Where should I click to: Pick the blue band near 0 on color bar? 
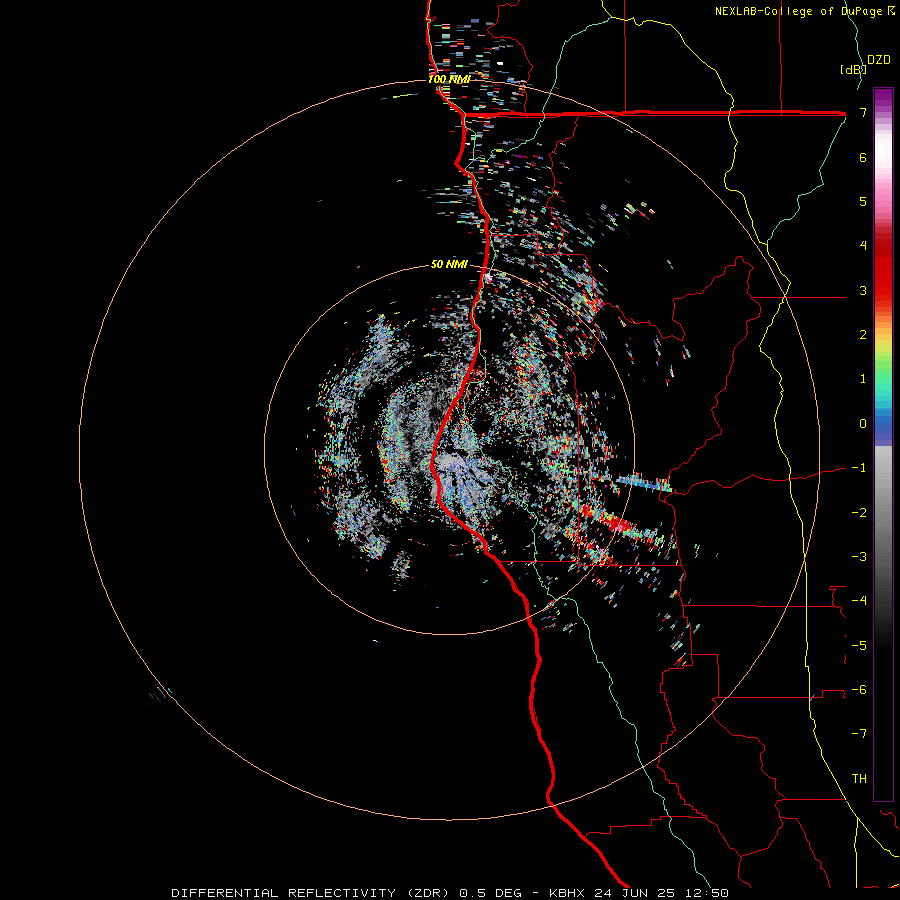click(x=883, y=430)
